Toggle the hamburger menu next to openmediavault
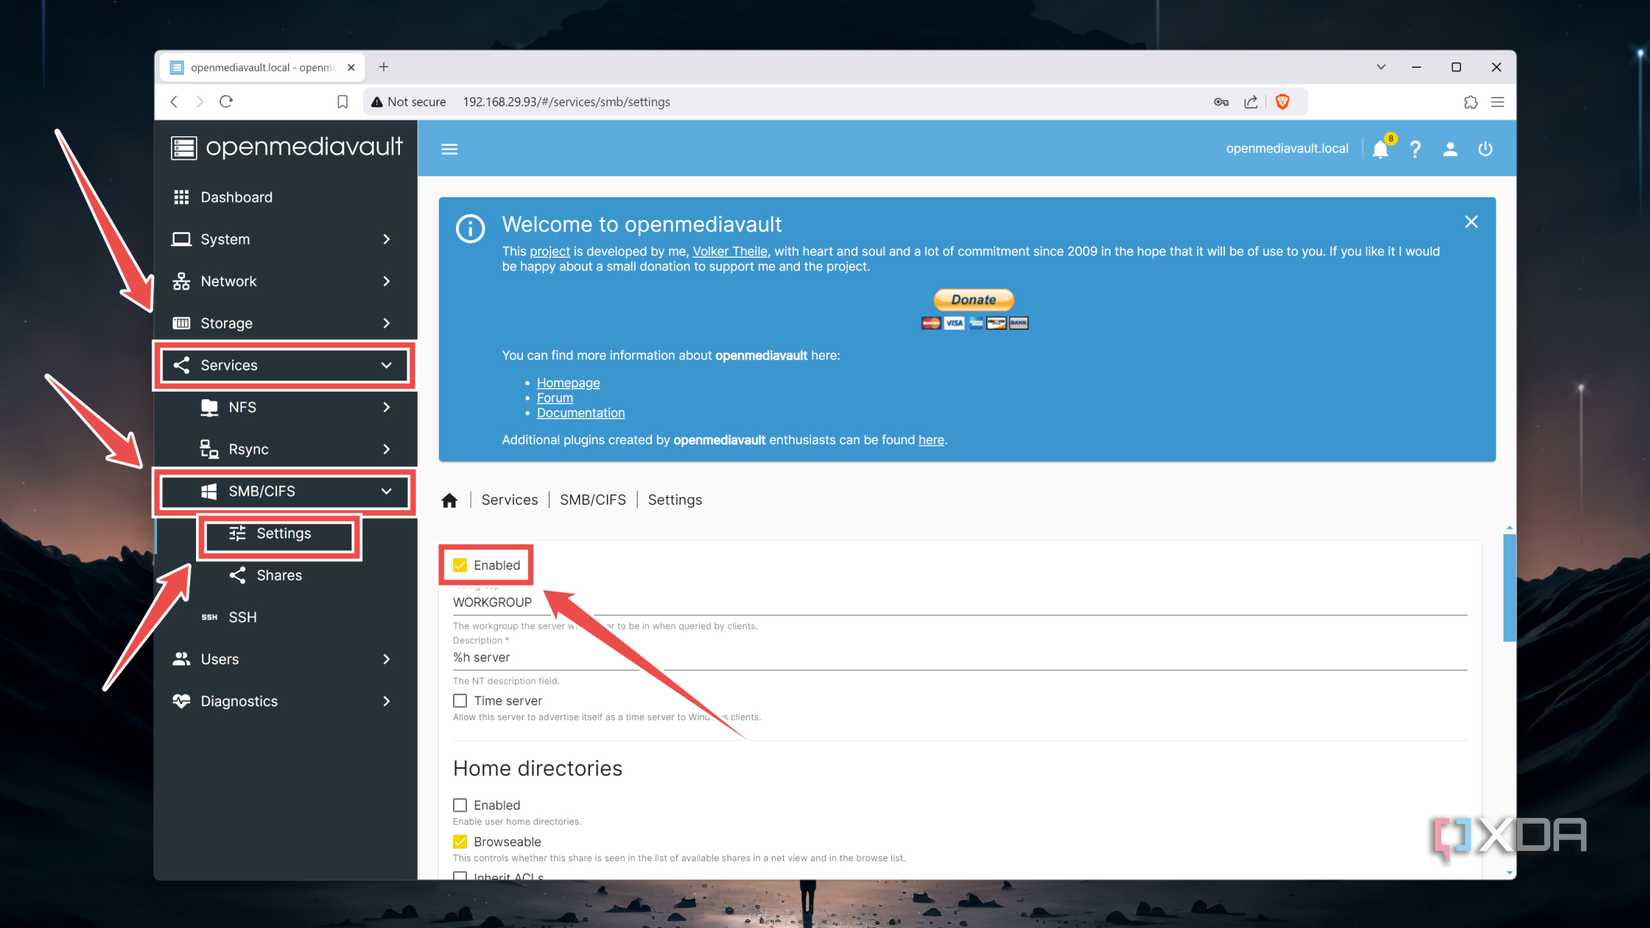Image resolution: width=1650 pixels, height=928 pixels. tap(449, 148)
